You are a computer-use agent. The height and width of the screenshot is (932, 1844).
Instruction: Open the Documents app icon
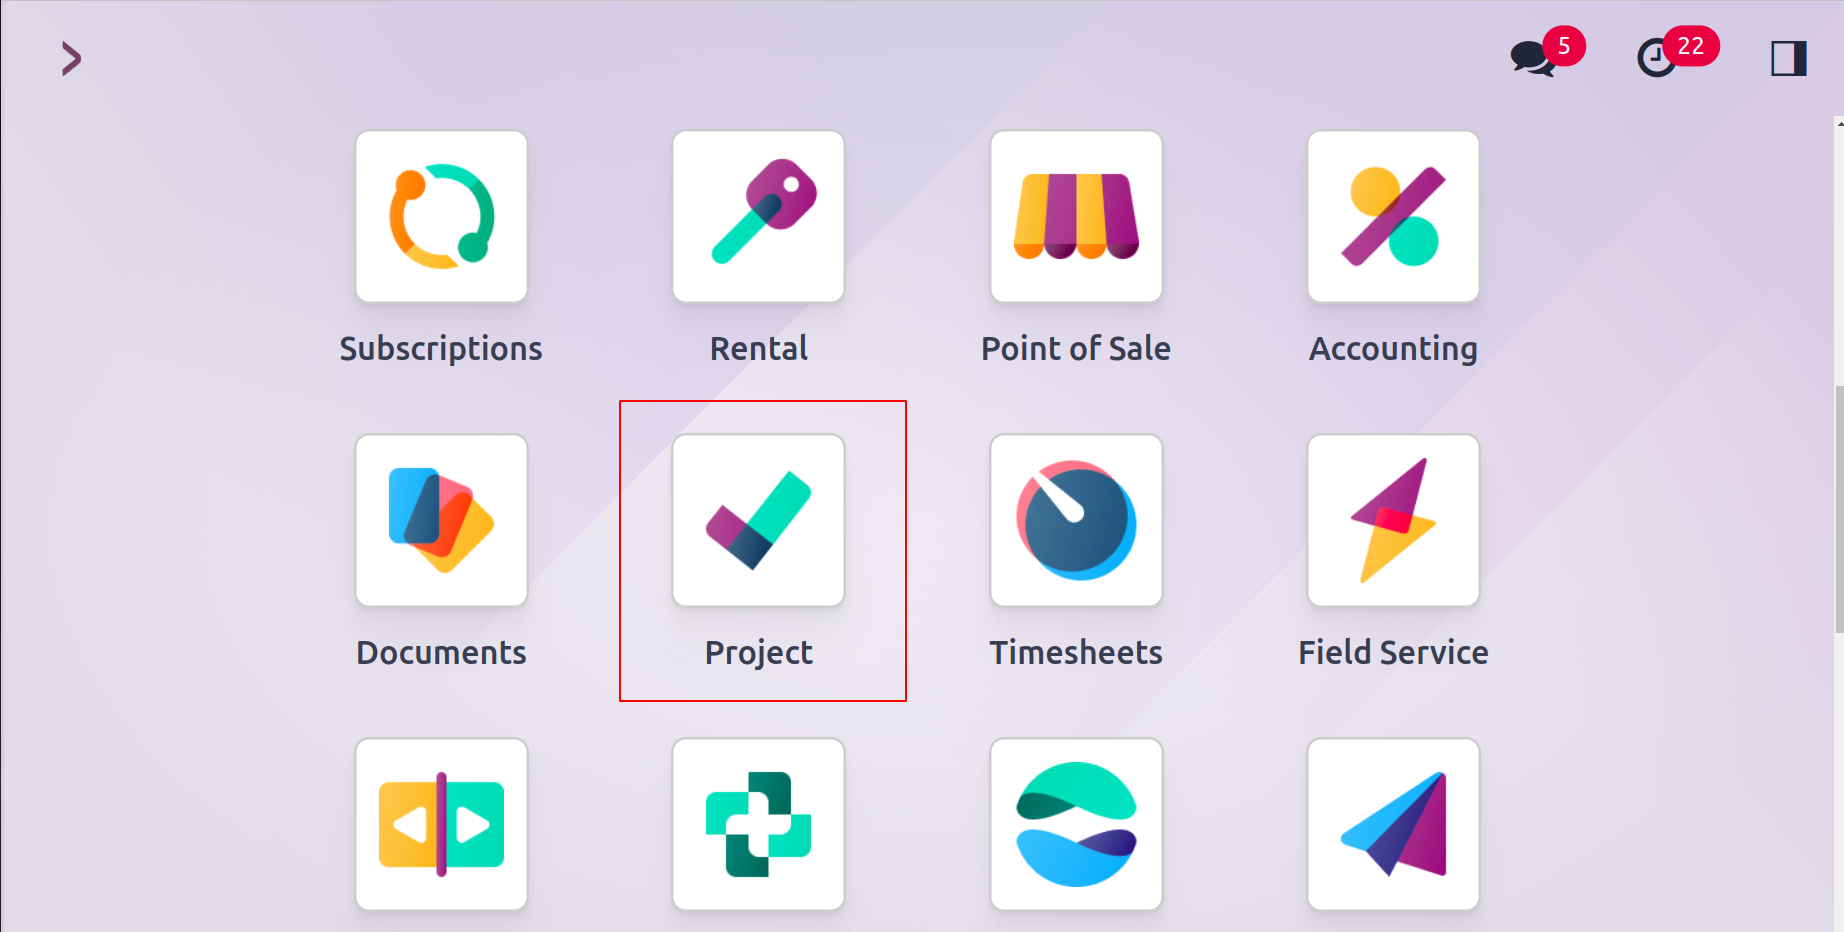click(441, 520)
